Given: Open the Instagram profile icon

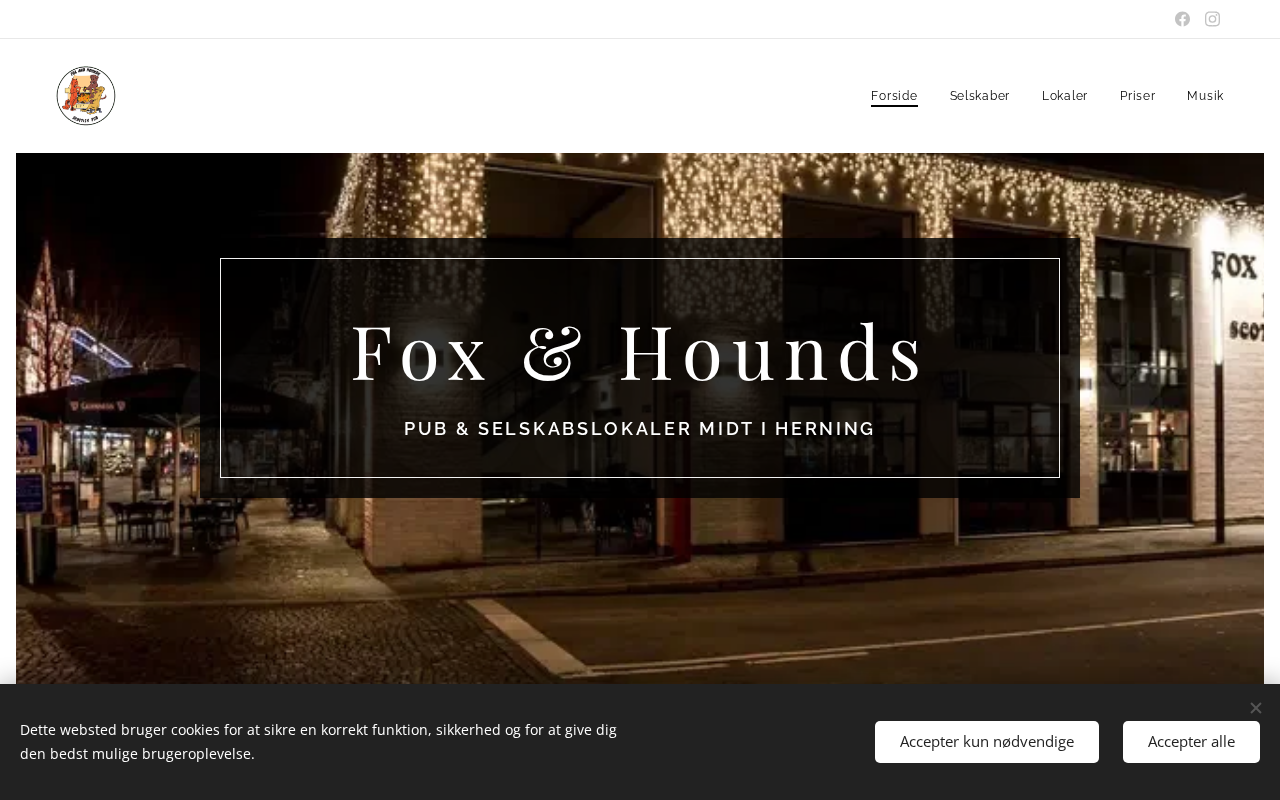Looking at the screenshot, I should [x=1212, y=19].
